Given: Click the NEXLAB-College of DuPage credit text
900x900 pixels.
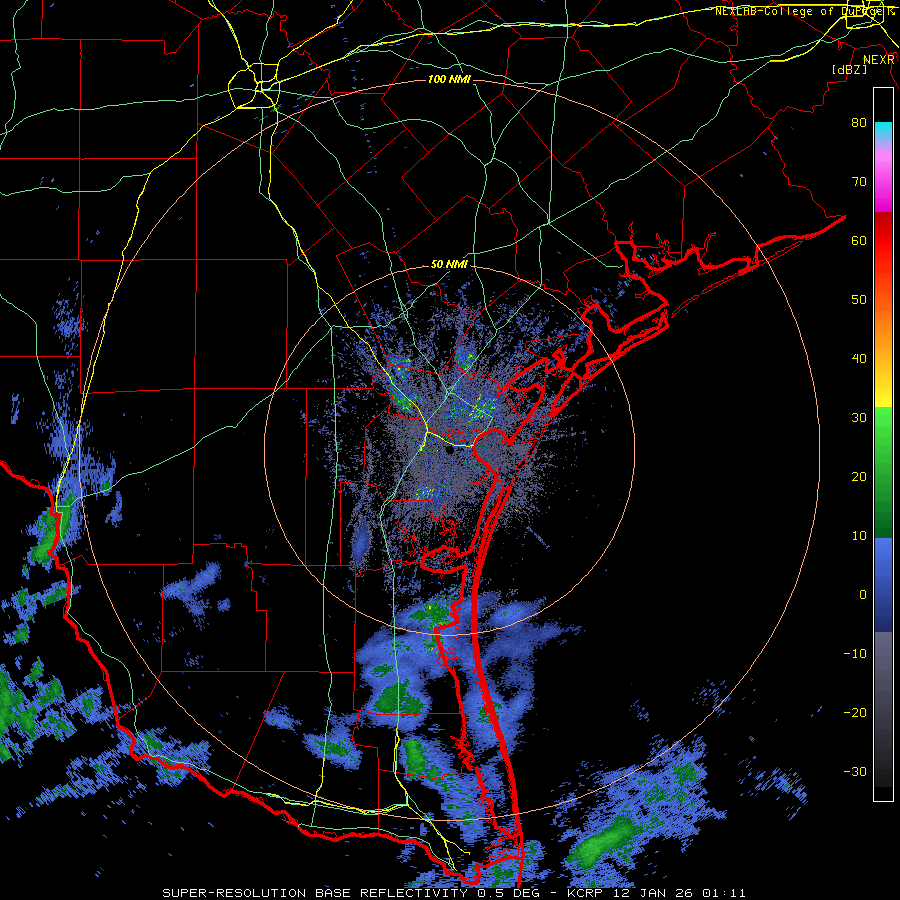Looking at the screenshot, I should pos(805,11).
